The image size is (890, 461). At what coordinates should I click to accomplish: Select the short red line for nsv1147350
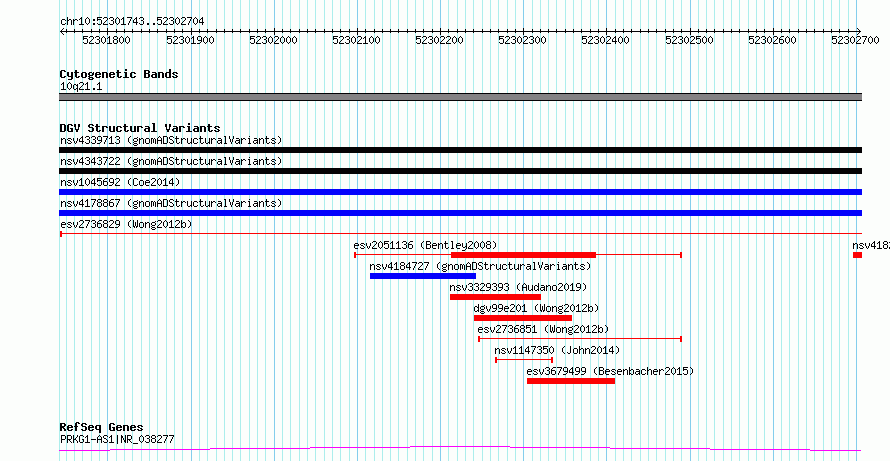(524, 360)
